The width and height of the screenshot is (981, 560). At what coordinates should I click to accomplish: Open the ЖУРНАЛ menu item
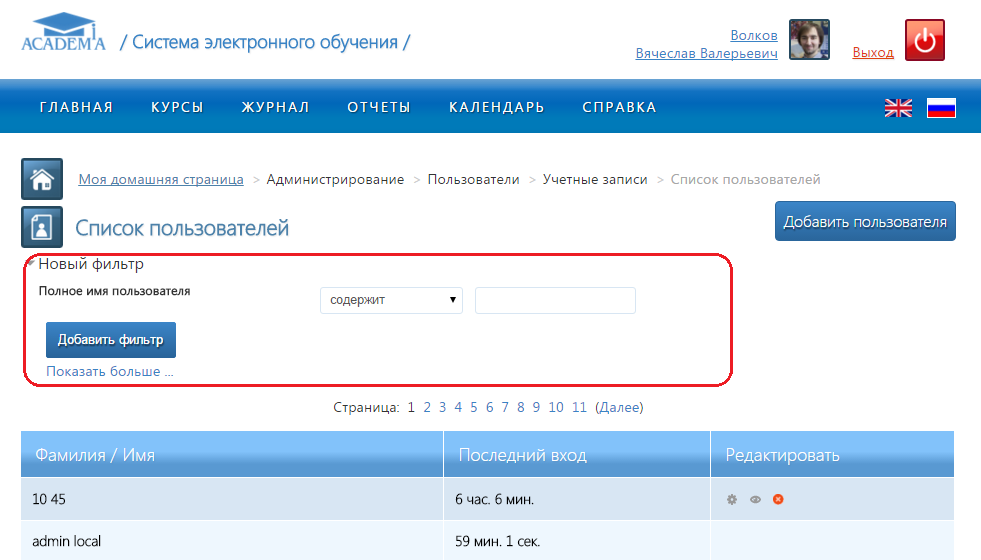click(275, 107)
